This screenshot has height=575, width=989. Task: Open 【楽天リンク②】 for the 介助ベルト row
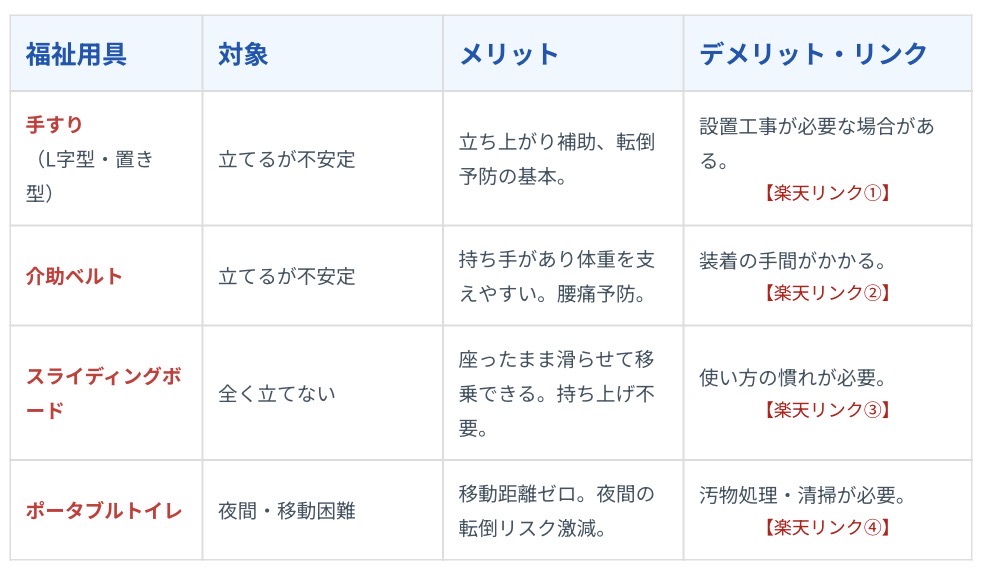(826, 293)
